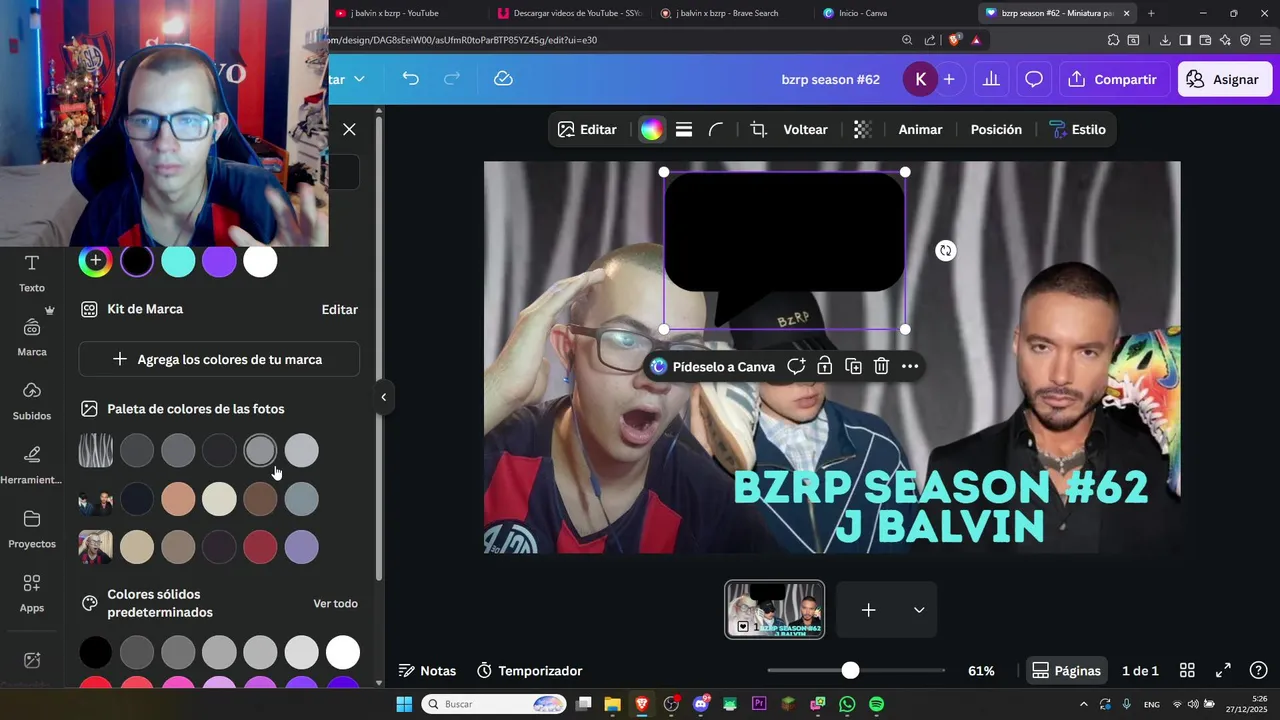Collapse the side panel with arrow handle

tap(383, 397)
